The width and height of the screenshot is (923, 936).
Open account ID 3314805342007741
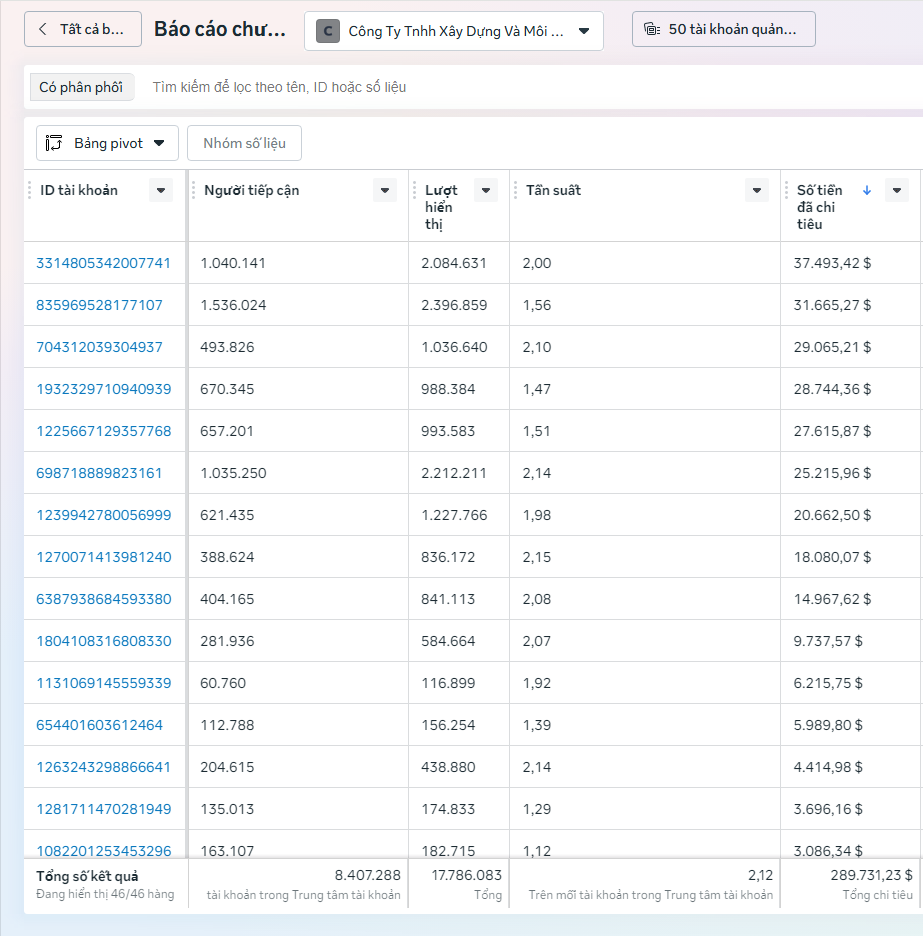[x=103, y=263]
